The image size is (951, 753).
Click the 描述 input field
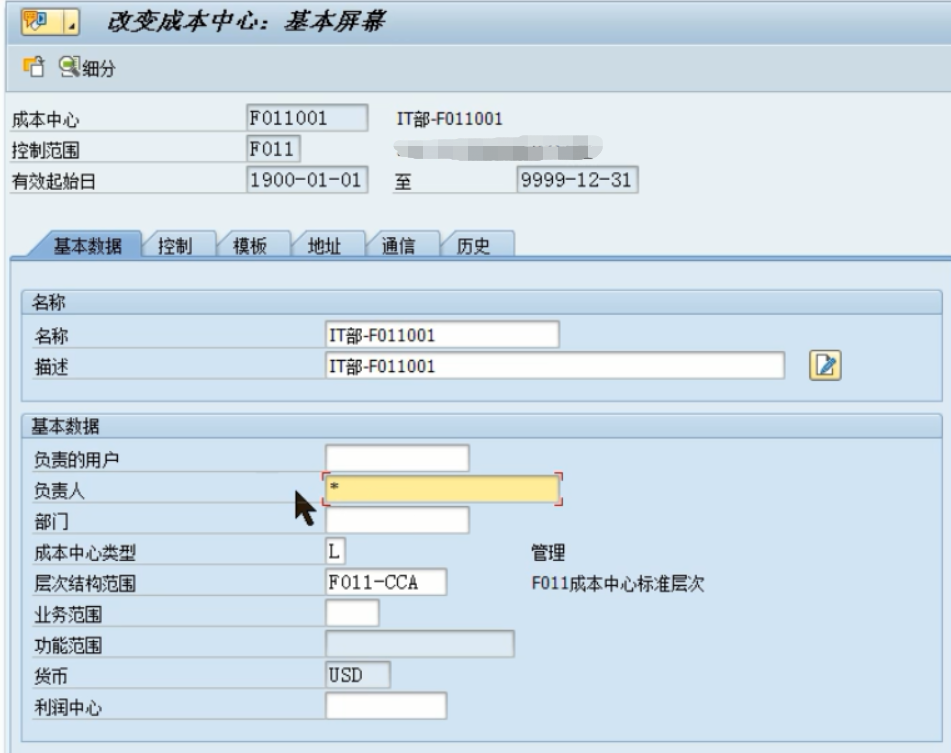555,366
